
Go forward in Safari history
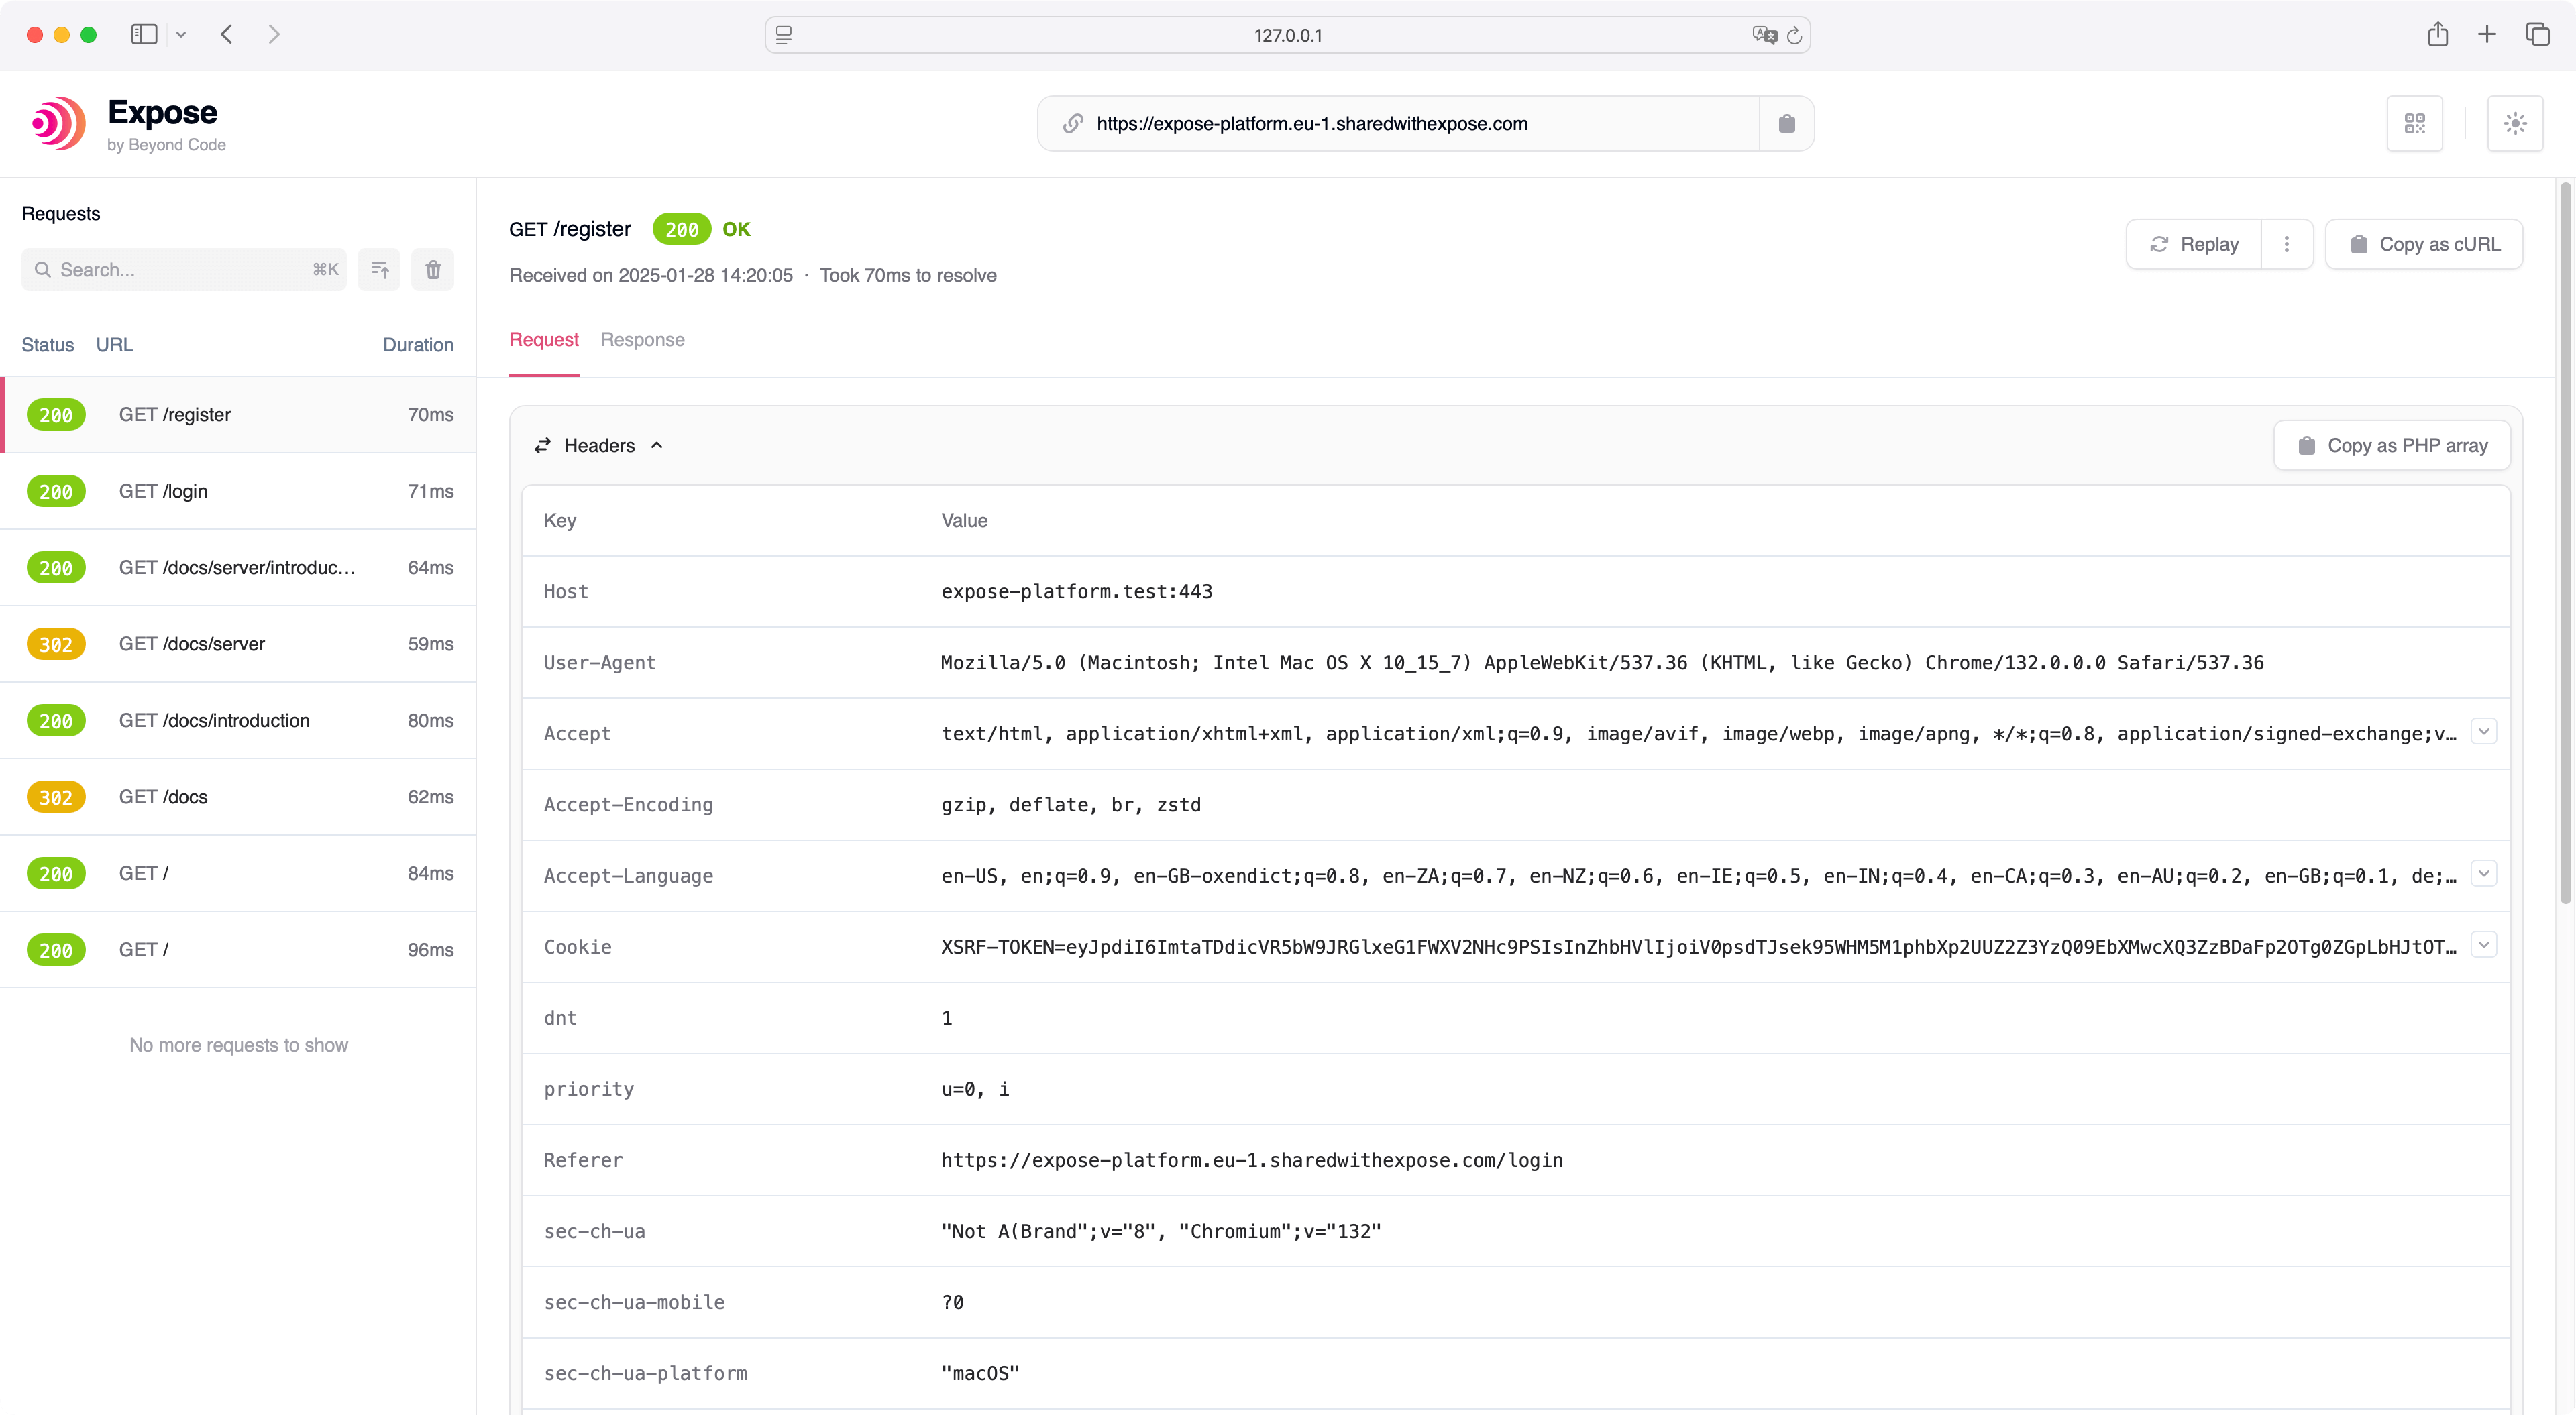coord(274,35)
